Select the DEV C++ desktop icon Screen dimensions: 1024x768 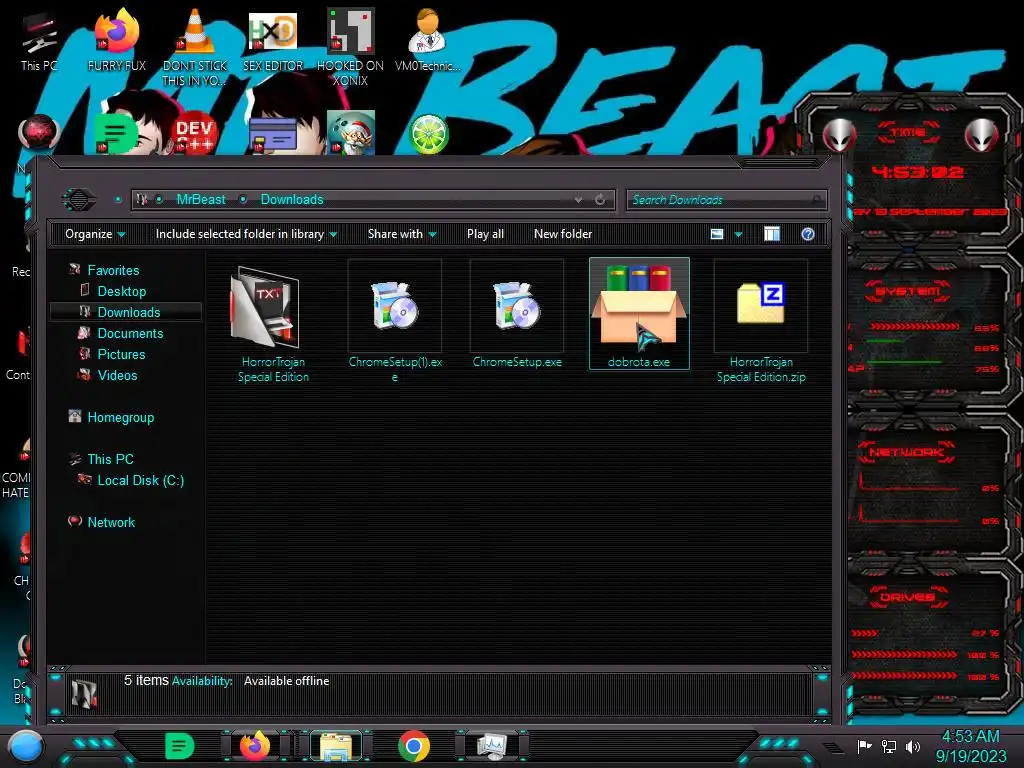point(194,134)
